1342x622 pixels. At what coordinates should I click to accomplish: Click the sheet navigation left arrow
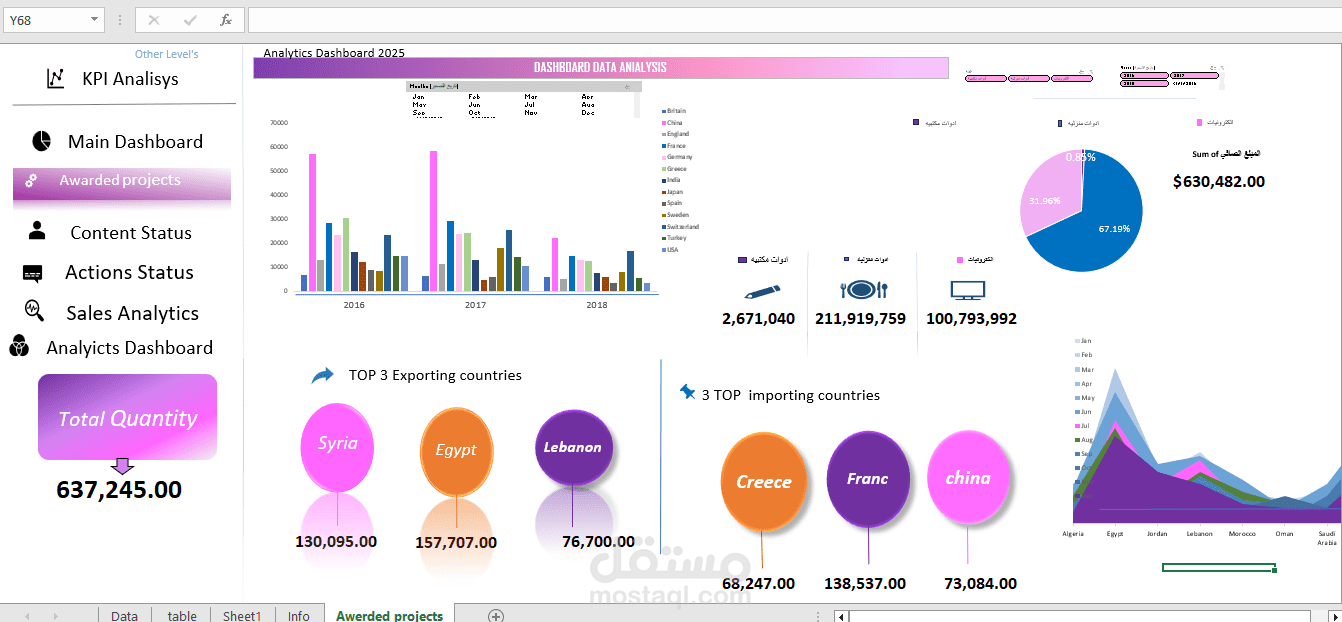[27, 616]
